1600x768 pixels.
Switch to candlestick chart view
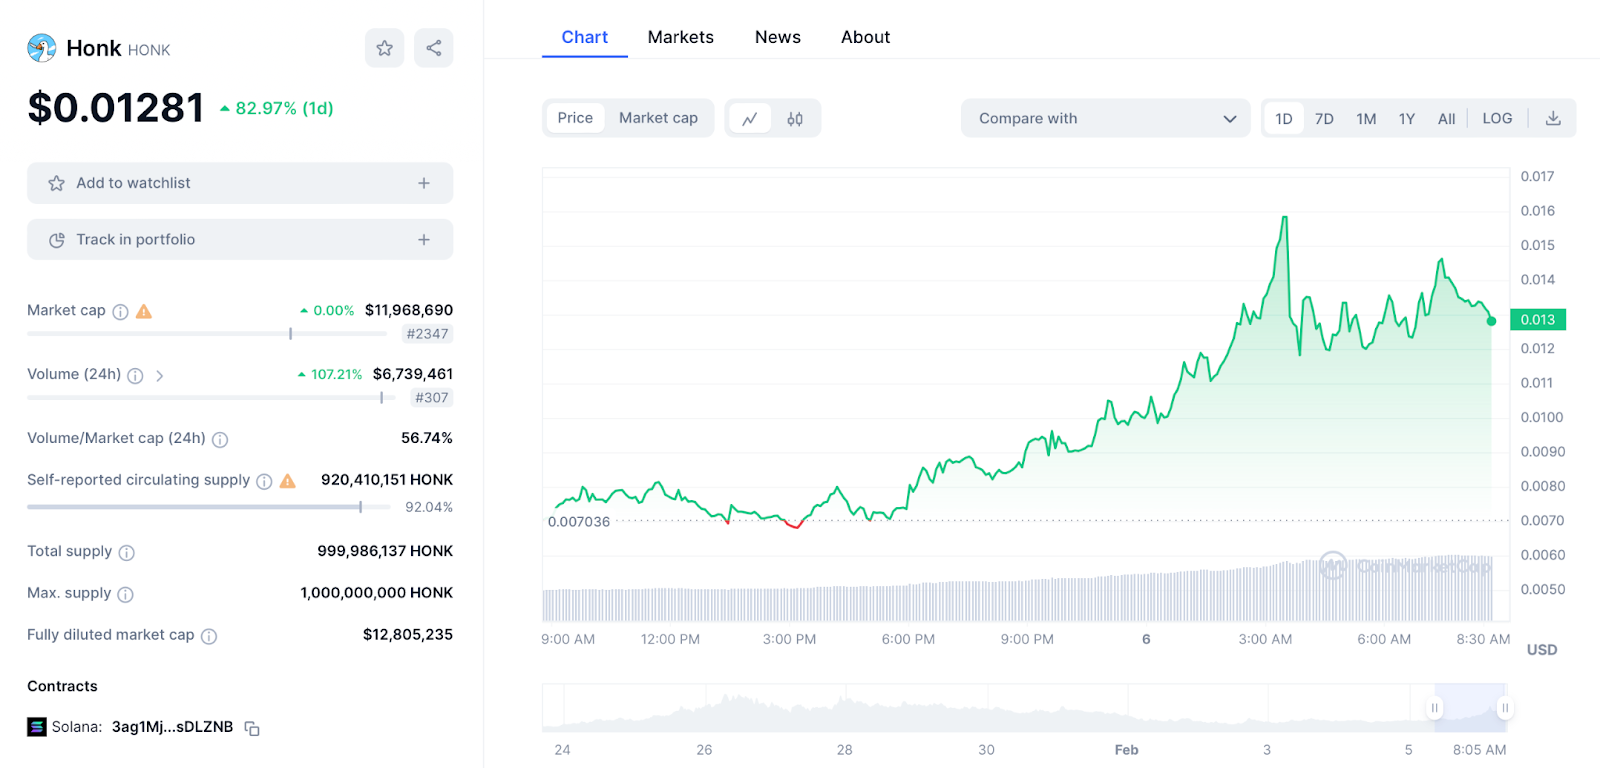pos(795,118)
